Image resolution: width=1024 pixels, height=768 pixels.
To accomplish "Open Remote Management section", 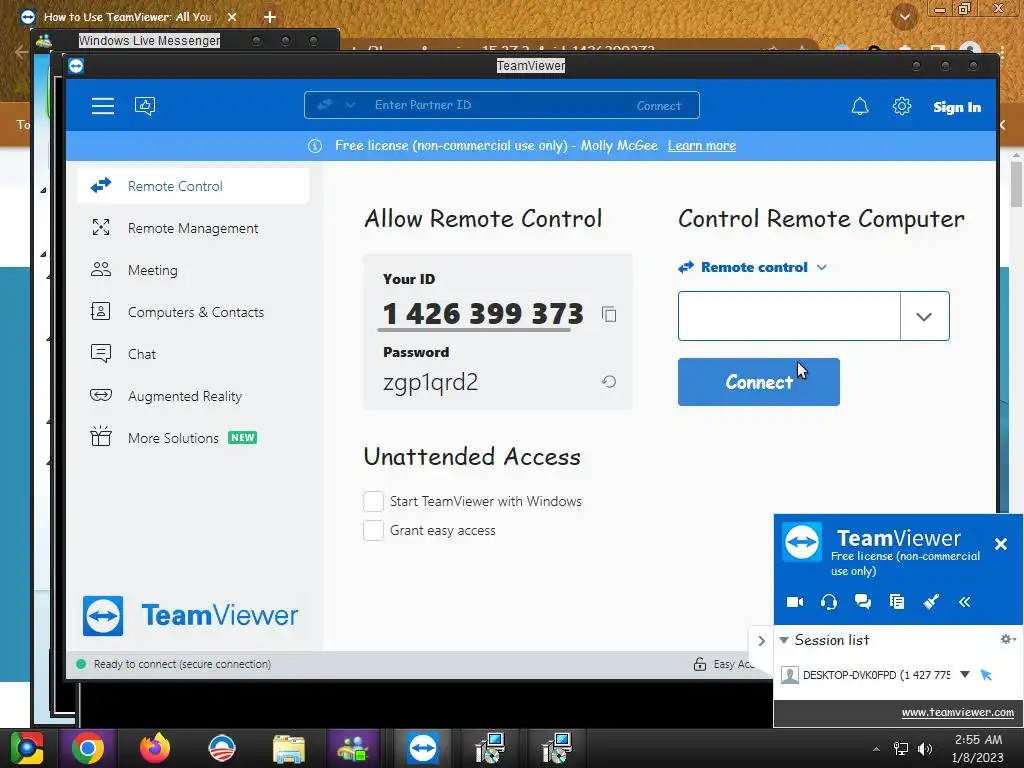I will [193, 228].
